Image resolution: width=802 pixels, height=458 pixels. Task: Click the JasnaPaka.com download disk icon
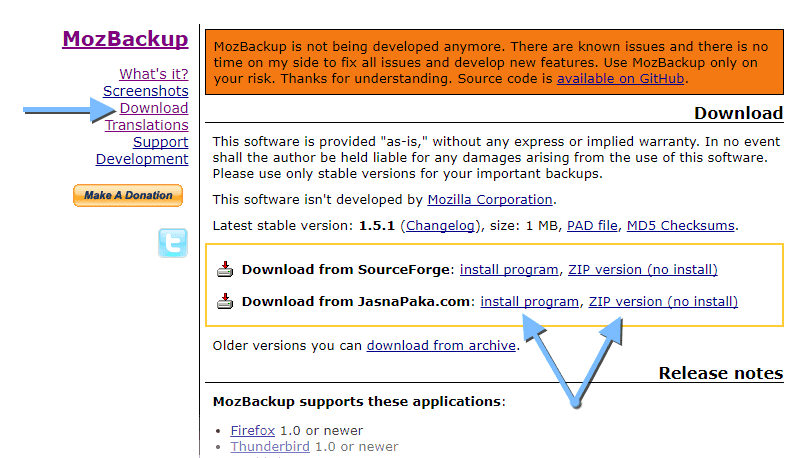click(225, 301)
